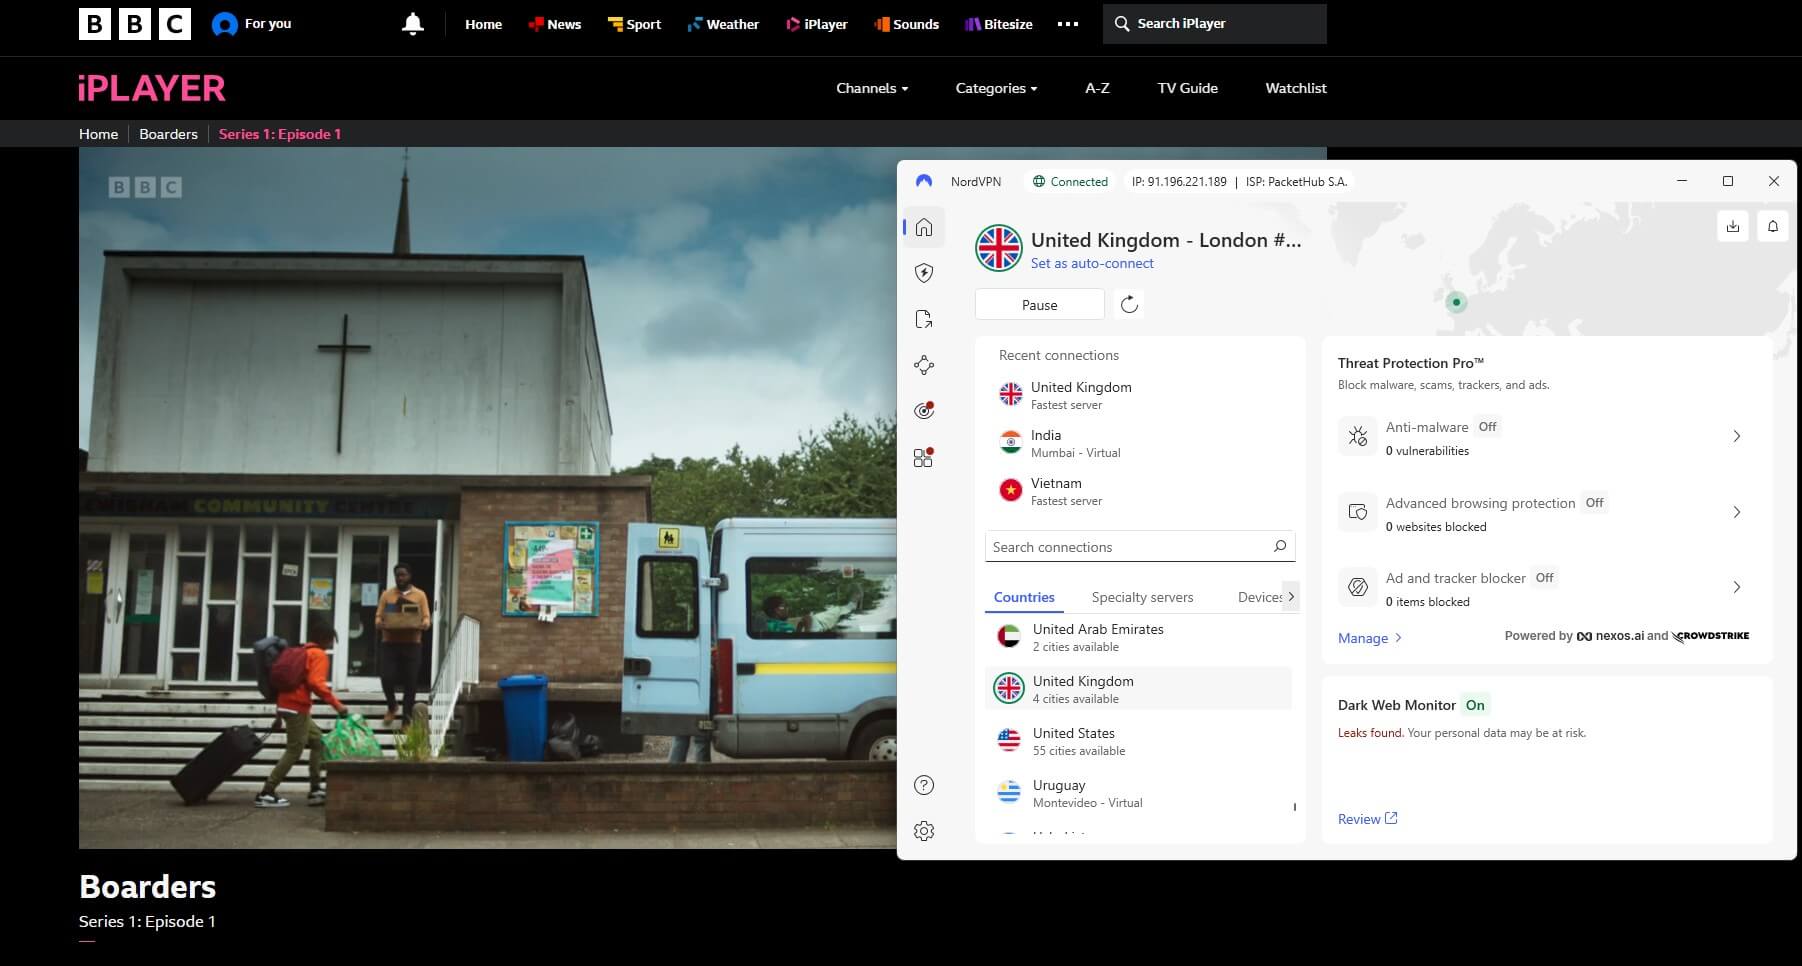Open NordVPN home from the sidebar
The image size is (1802, 966).
(x=924, y=227)
